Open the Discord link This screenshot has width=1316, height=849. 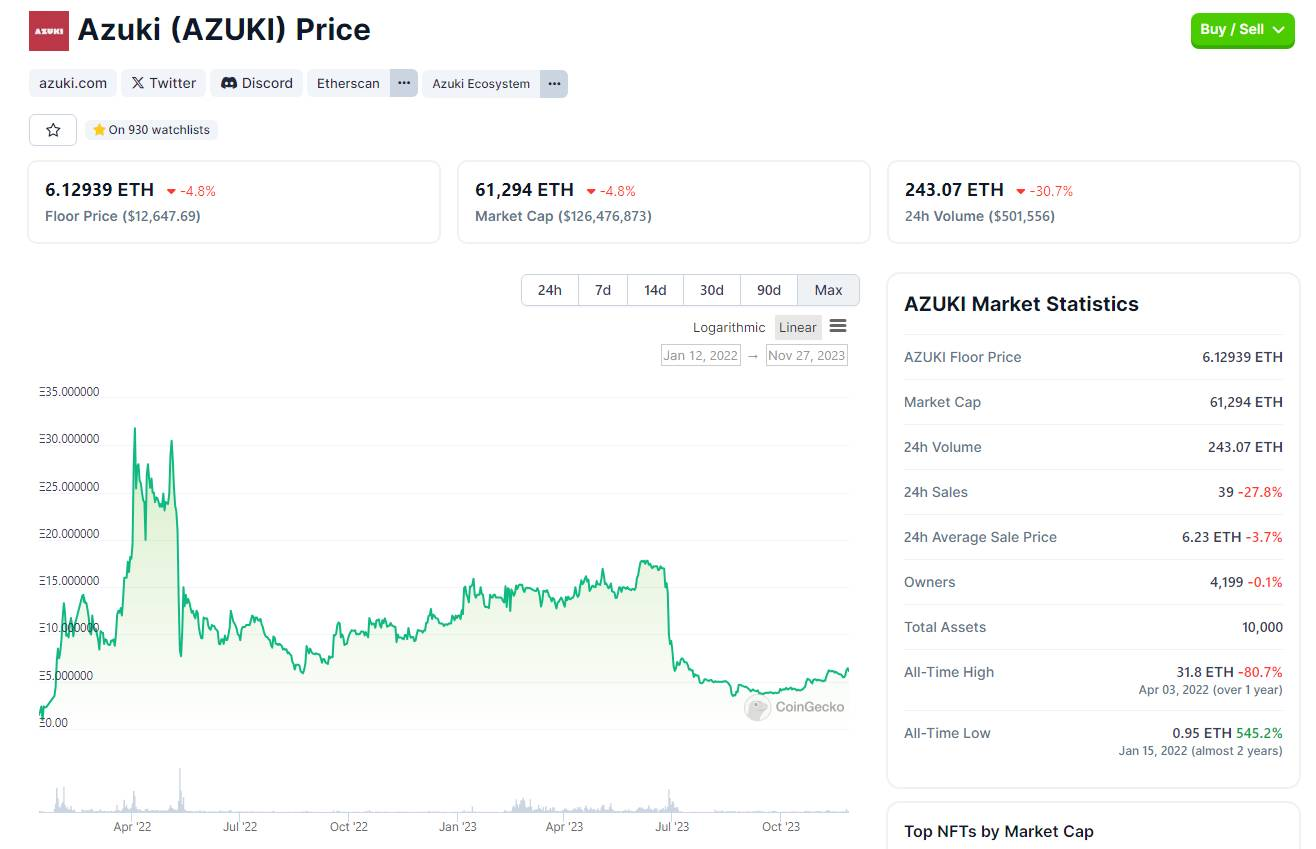[x=257, y=83]
